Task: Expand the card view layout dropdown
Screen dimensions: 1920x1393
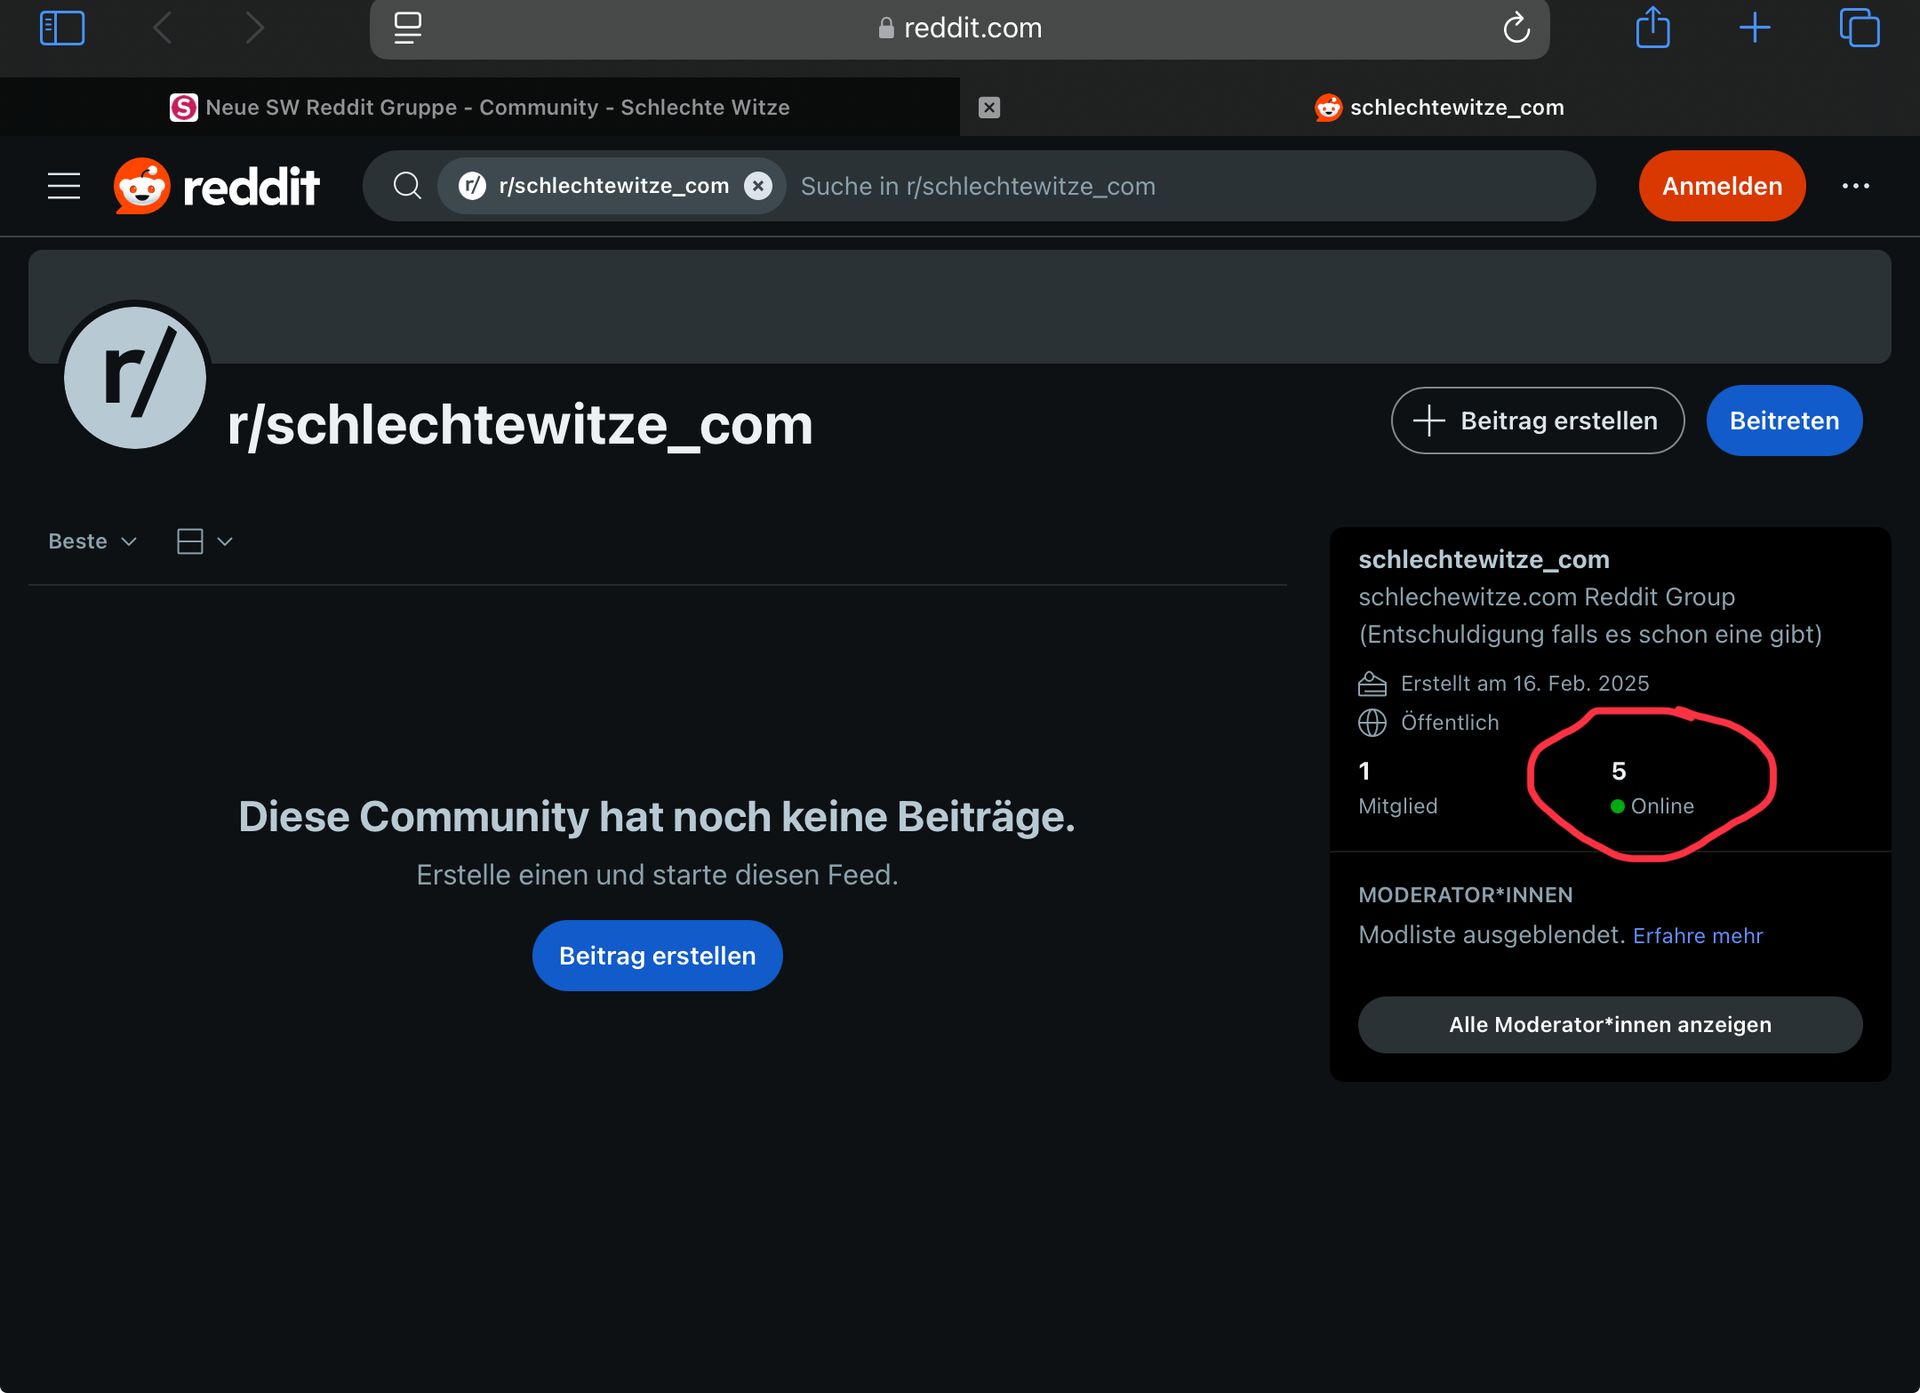Action: 205,541
